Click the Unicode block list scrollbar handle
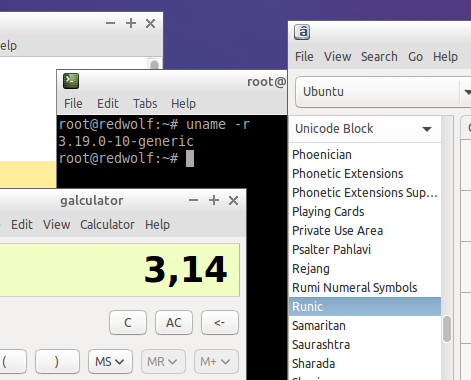This screenshot has height=380, width=471. click(447, 329)
